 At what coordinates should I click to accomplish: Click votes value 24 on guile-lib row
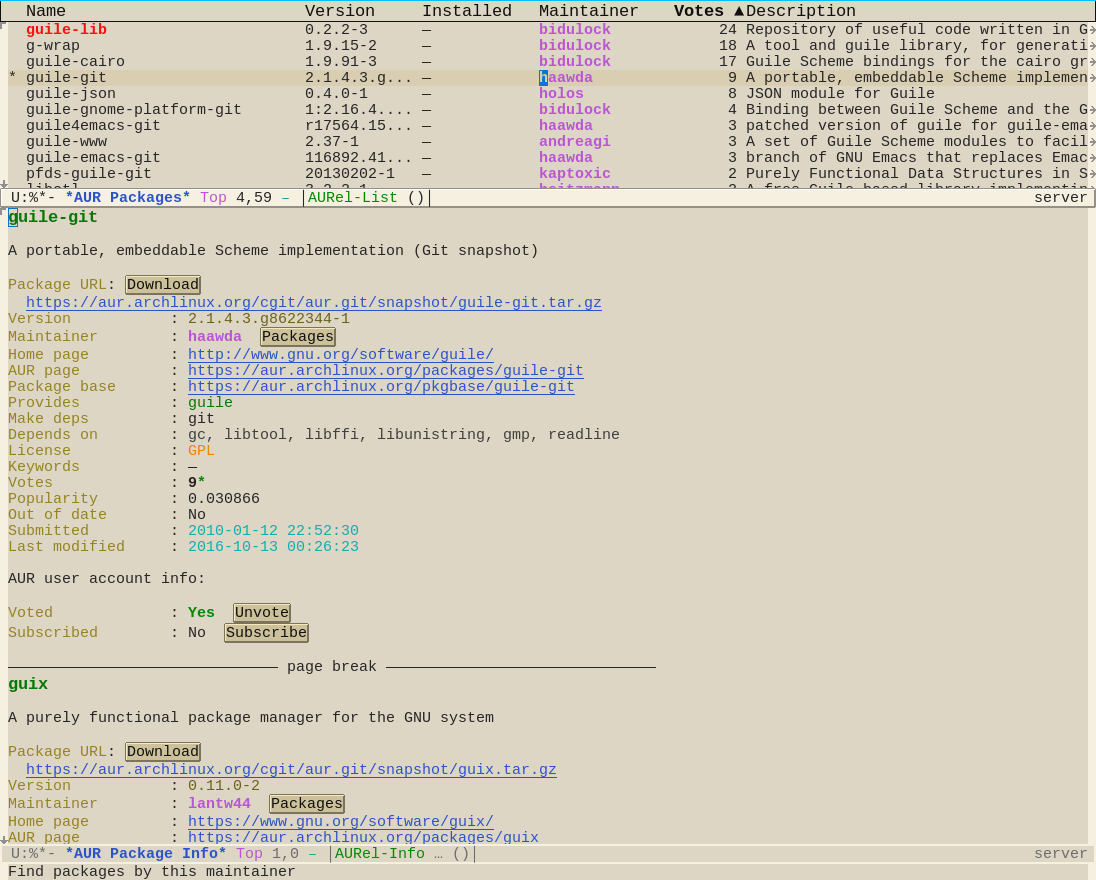(x=728, y=29)
